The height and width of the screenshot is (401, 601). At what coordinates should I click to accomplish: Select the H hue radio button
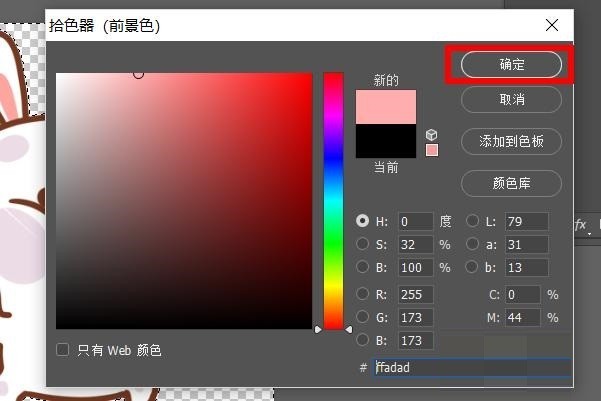point(363,221)
